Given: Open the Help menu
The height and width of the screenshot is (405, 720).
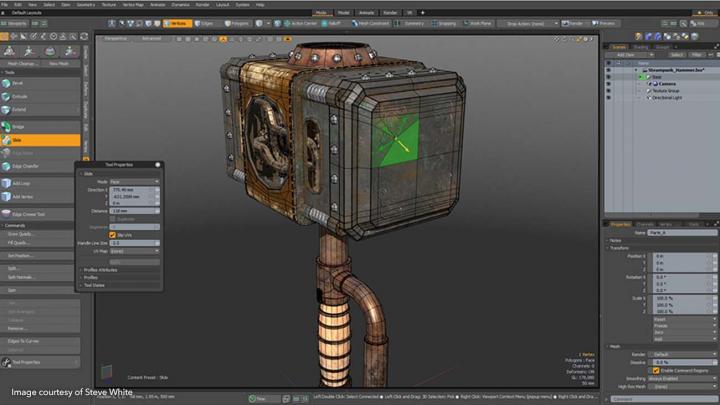Looking at the screenshot, I should (x=260, y=5).
